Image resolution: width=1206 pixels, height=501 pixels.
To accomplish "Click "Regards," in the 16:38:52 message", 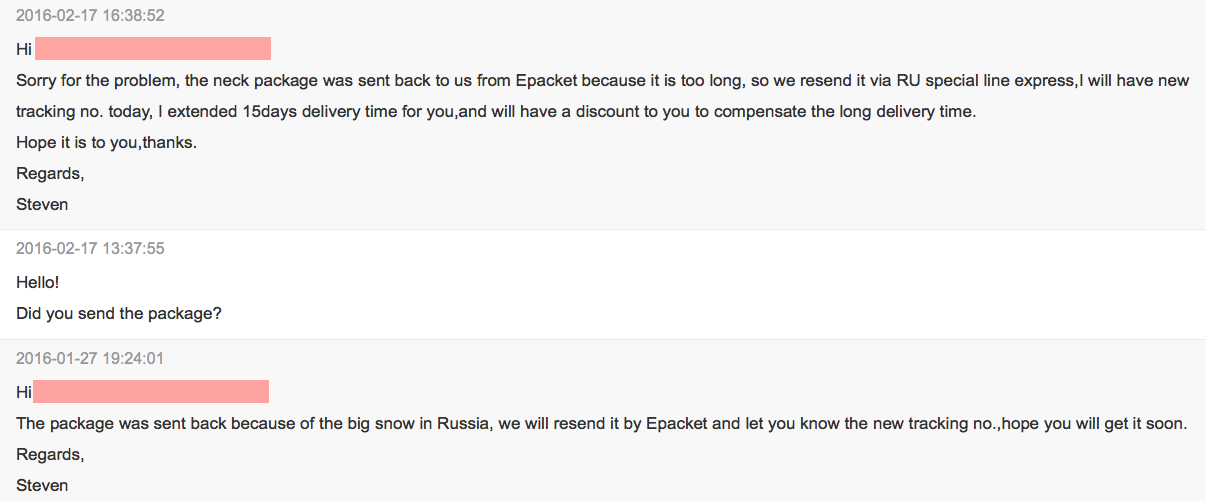I will point(50,173).
